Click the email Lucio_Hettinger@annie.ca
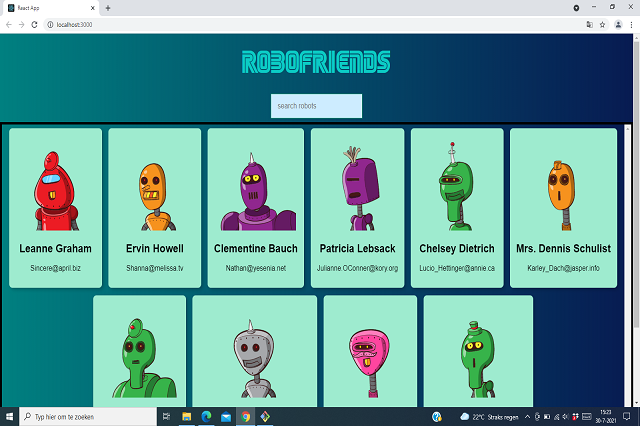This screenshot has height=426, width=640. [457, 268]
